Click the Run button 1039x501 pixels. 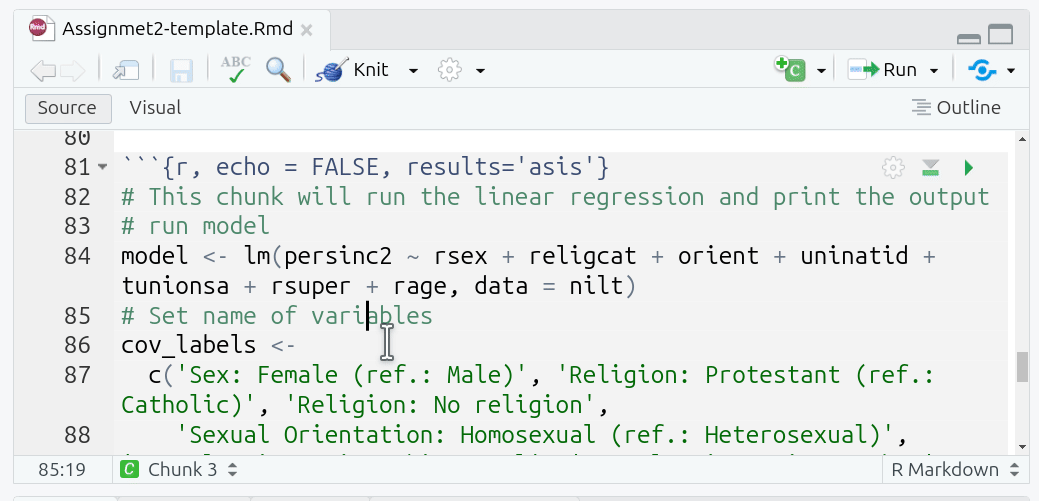[x=883, y=70]
